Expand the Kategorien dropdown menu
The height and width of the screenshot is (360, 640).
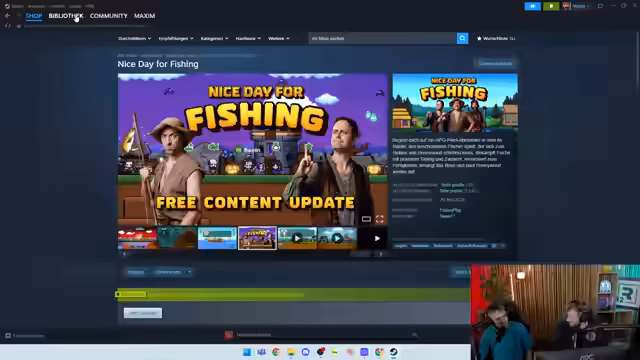tap(214, 38)
